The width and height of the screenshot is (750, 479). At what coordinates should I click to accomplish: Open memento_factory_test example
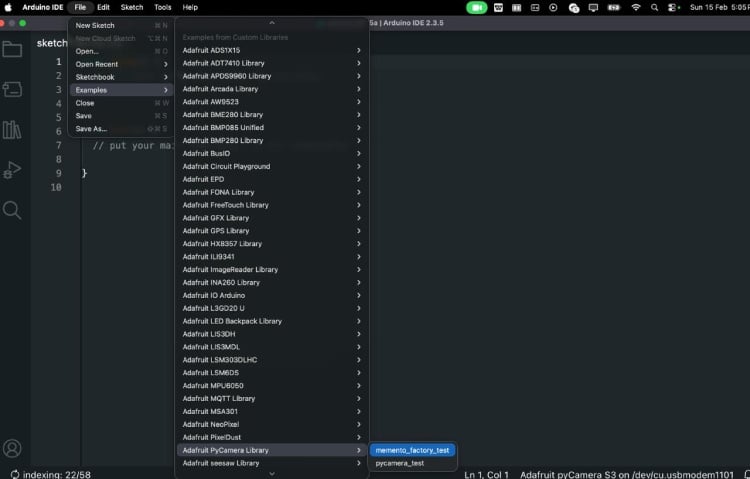(x=412, y=450)
